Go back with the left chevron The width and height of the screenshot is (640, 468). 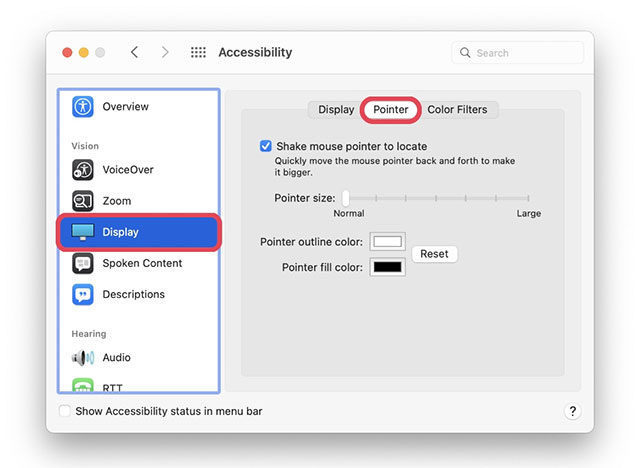pos(135,53)
